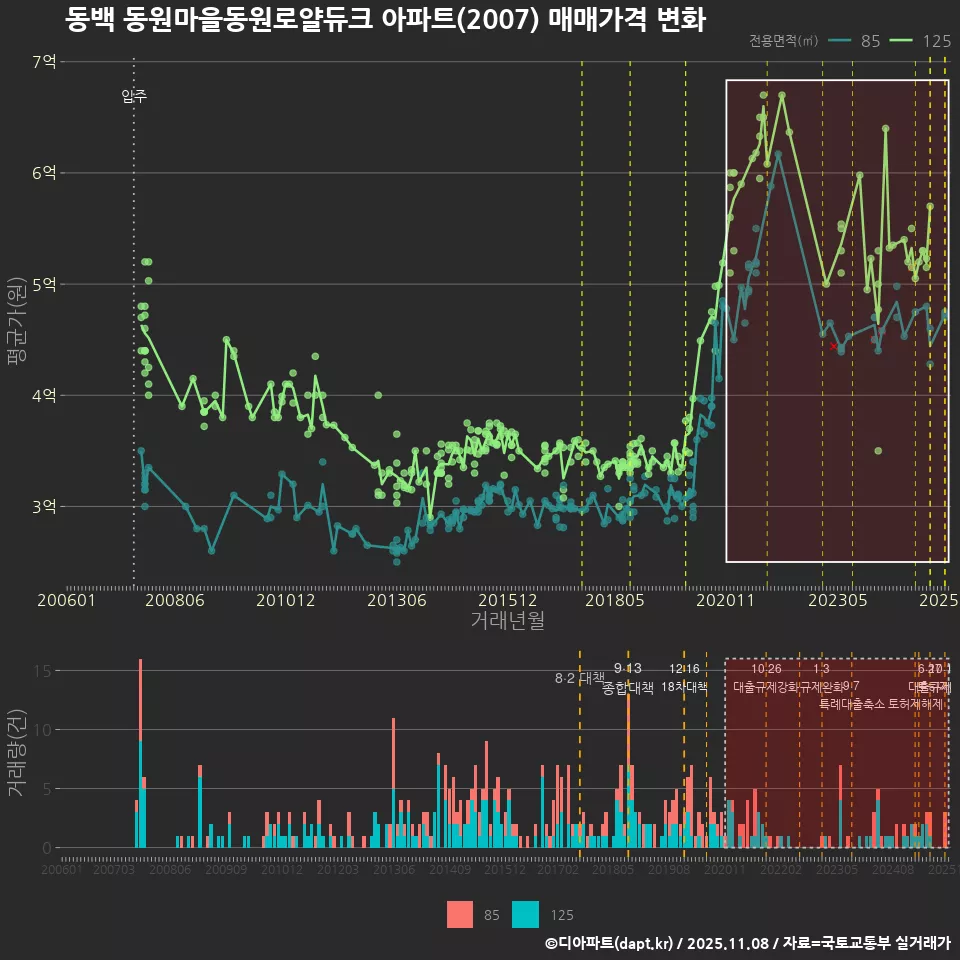Click the 201306 label on price chart axis

[397, 601]
